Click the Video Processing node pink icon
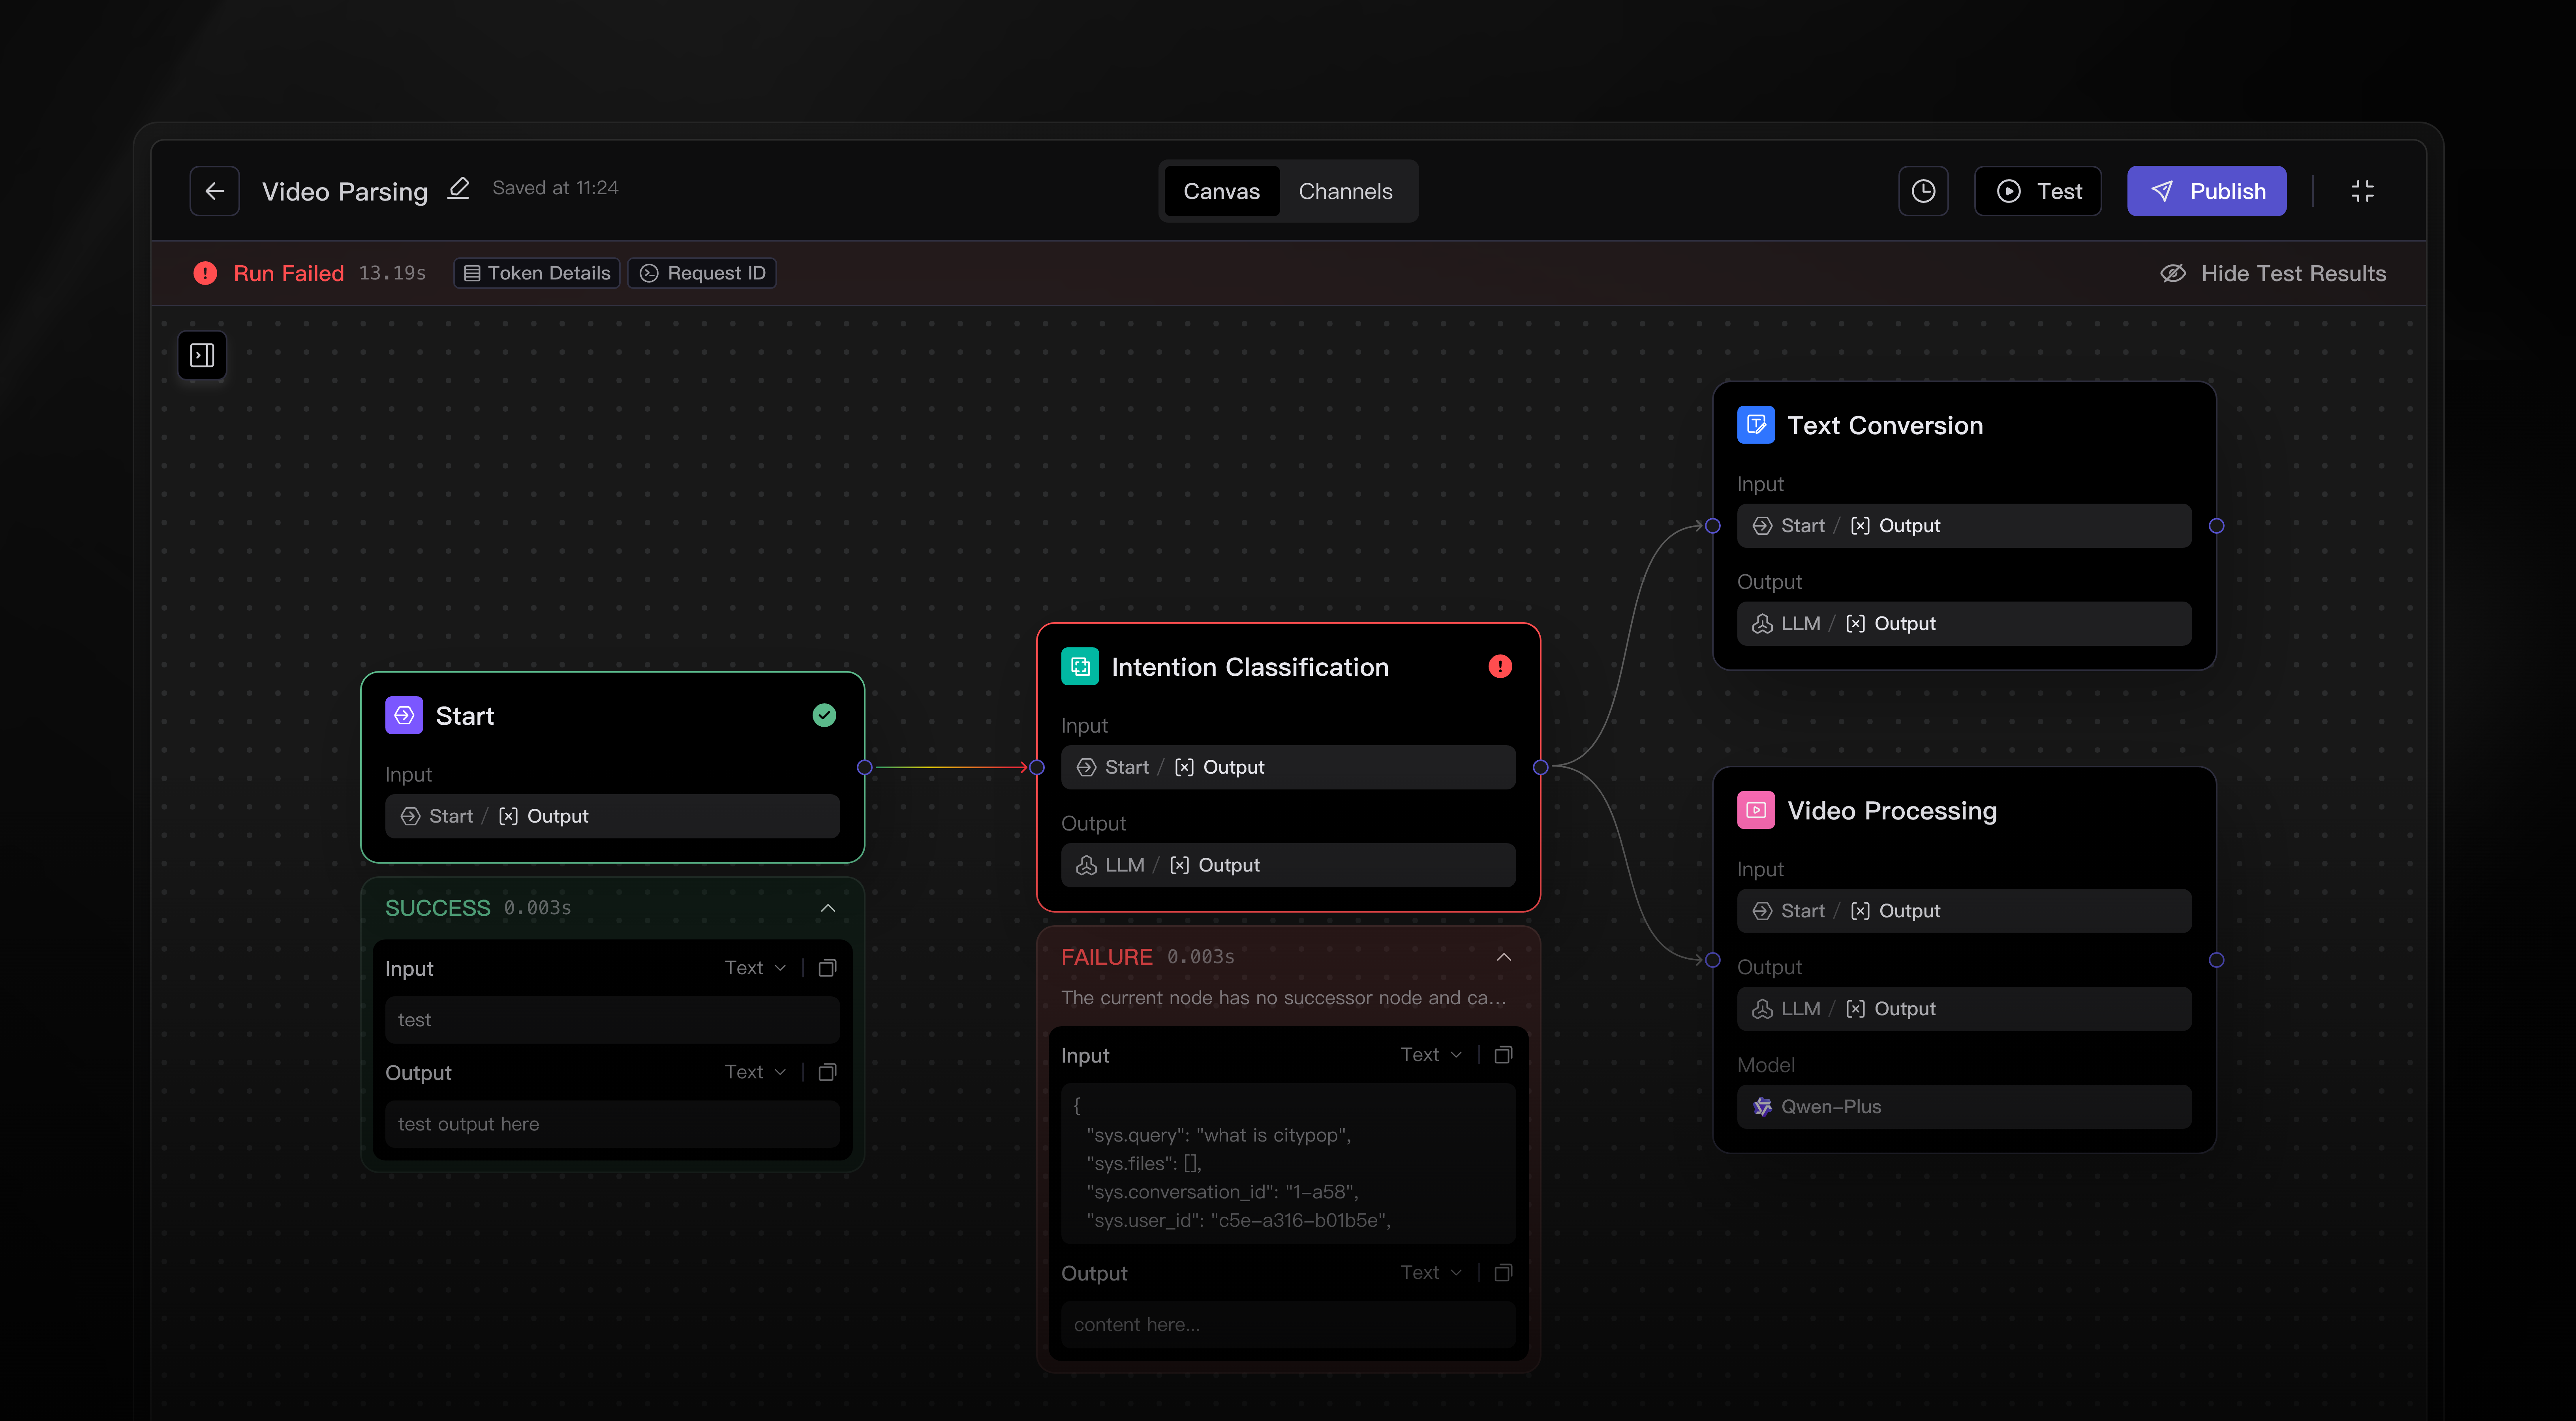The height and width of the screenshot is (1421, 2576). click(1756, 810)
